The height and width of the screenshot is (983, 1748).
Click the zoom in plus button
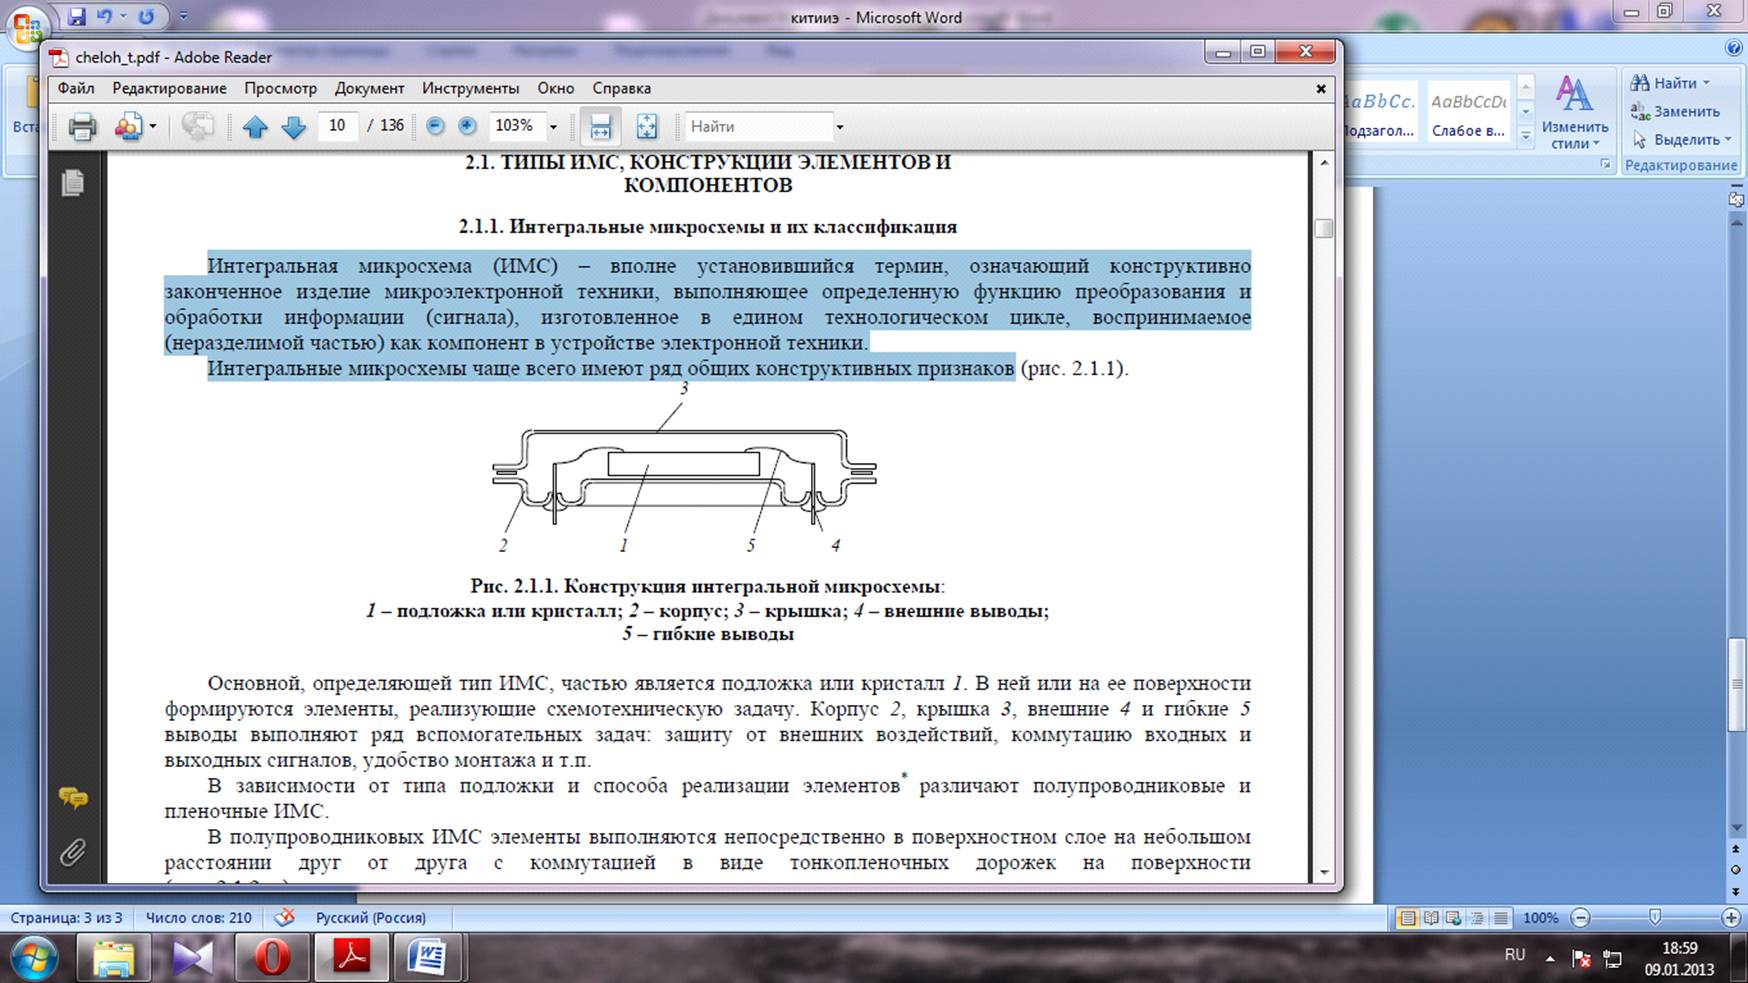click(467, 126)
